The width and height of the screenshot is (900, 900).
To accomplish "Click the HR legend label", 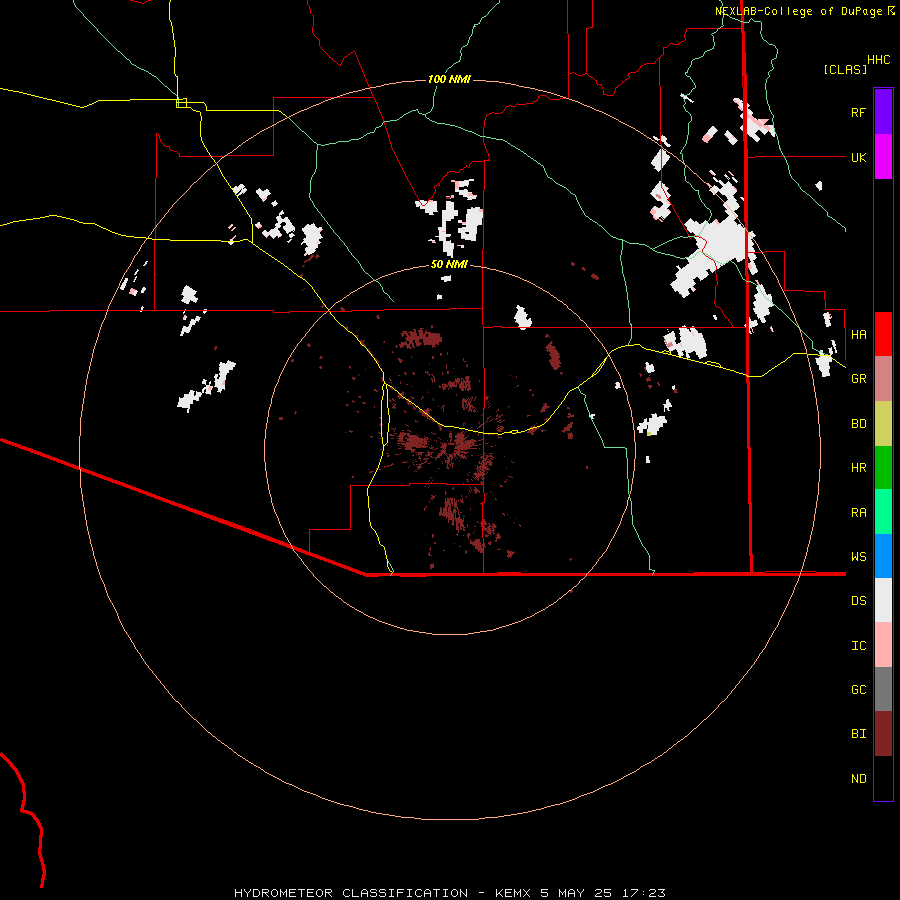I will click(858, 468).
